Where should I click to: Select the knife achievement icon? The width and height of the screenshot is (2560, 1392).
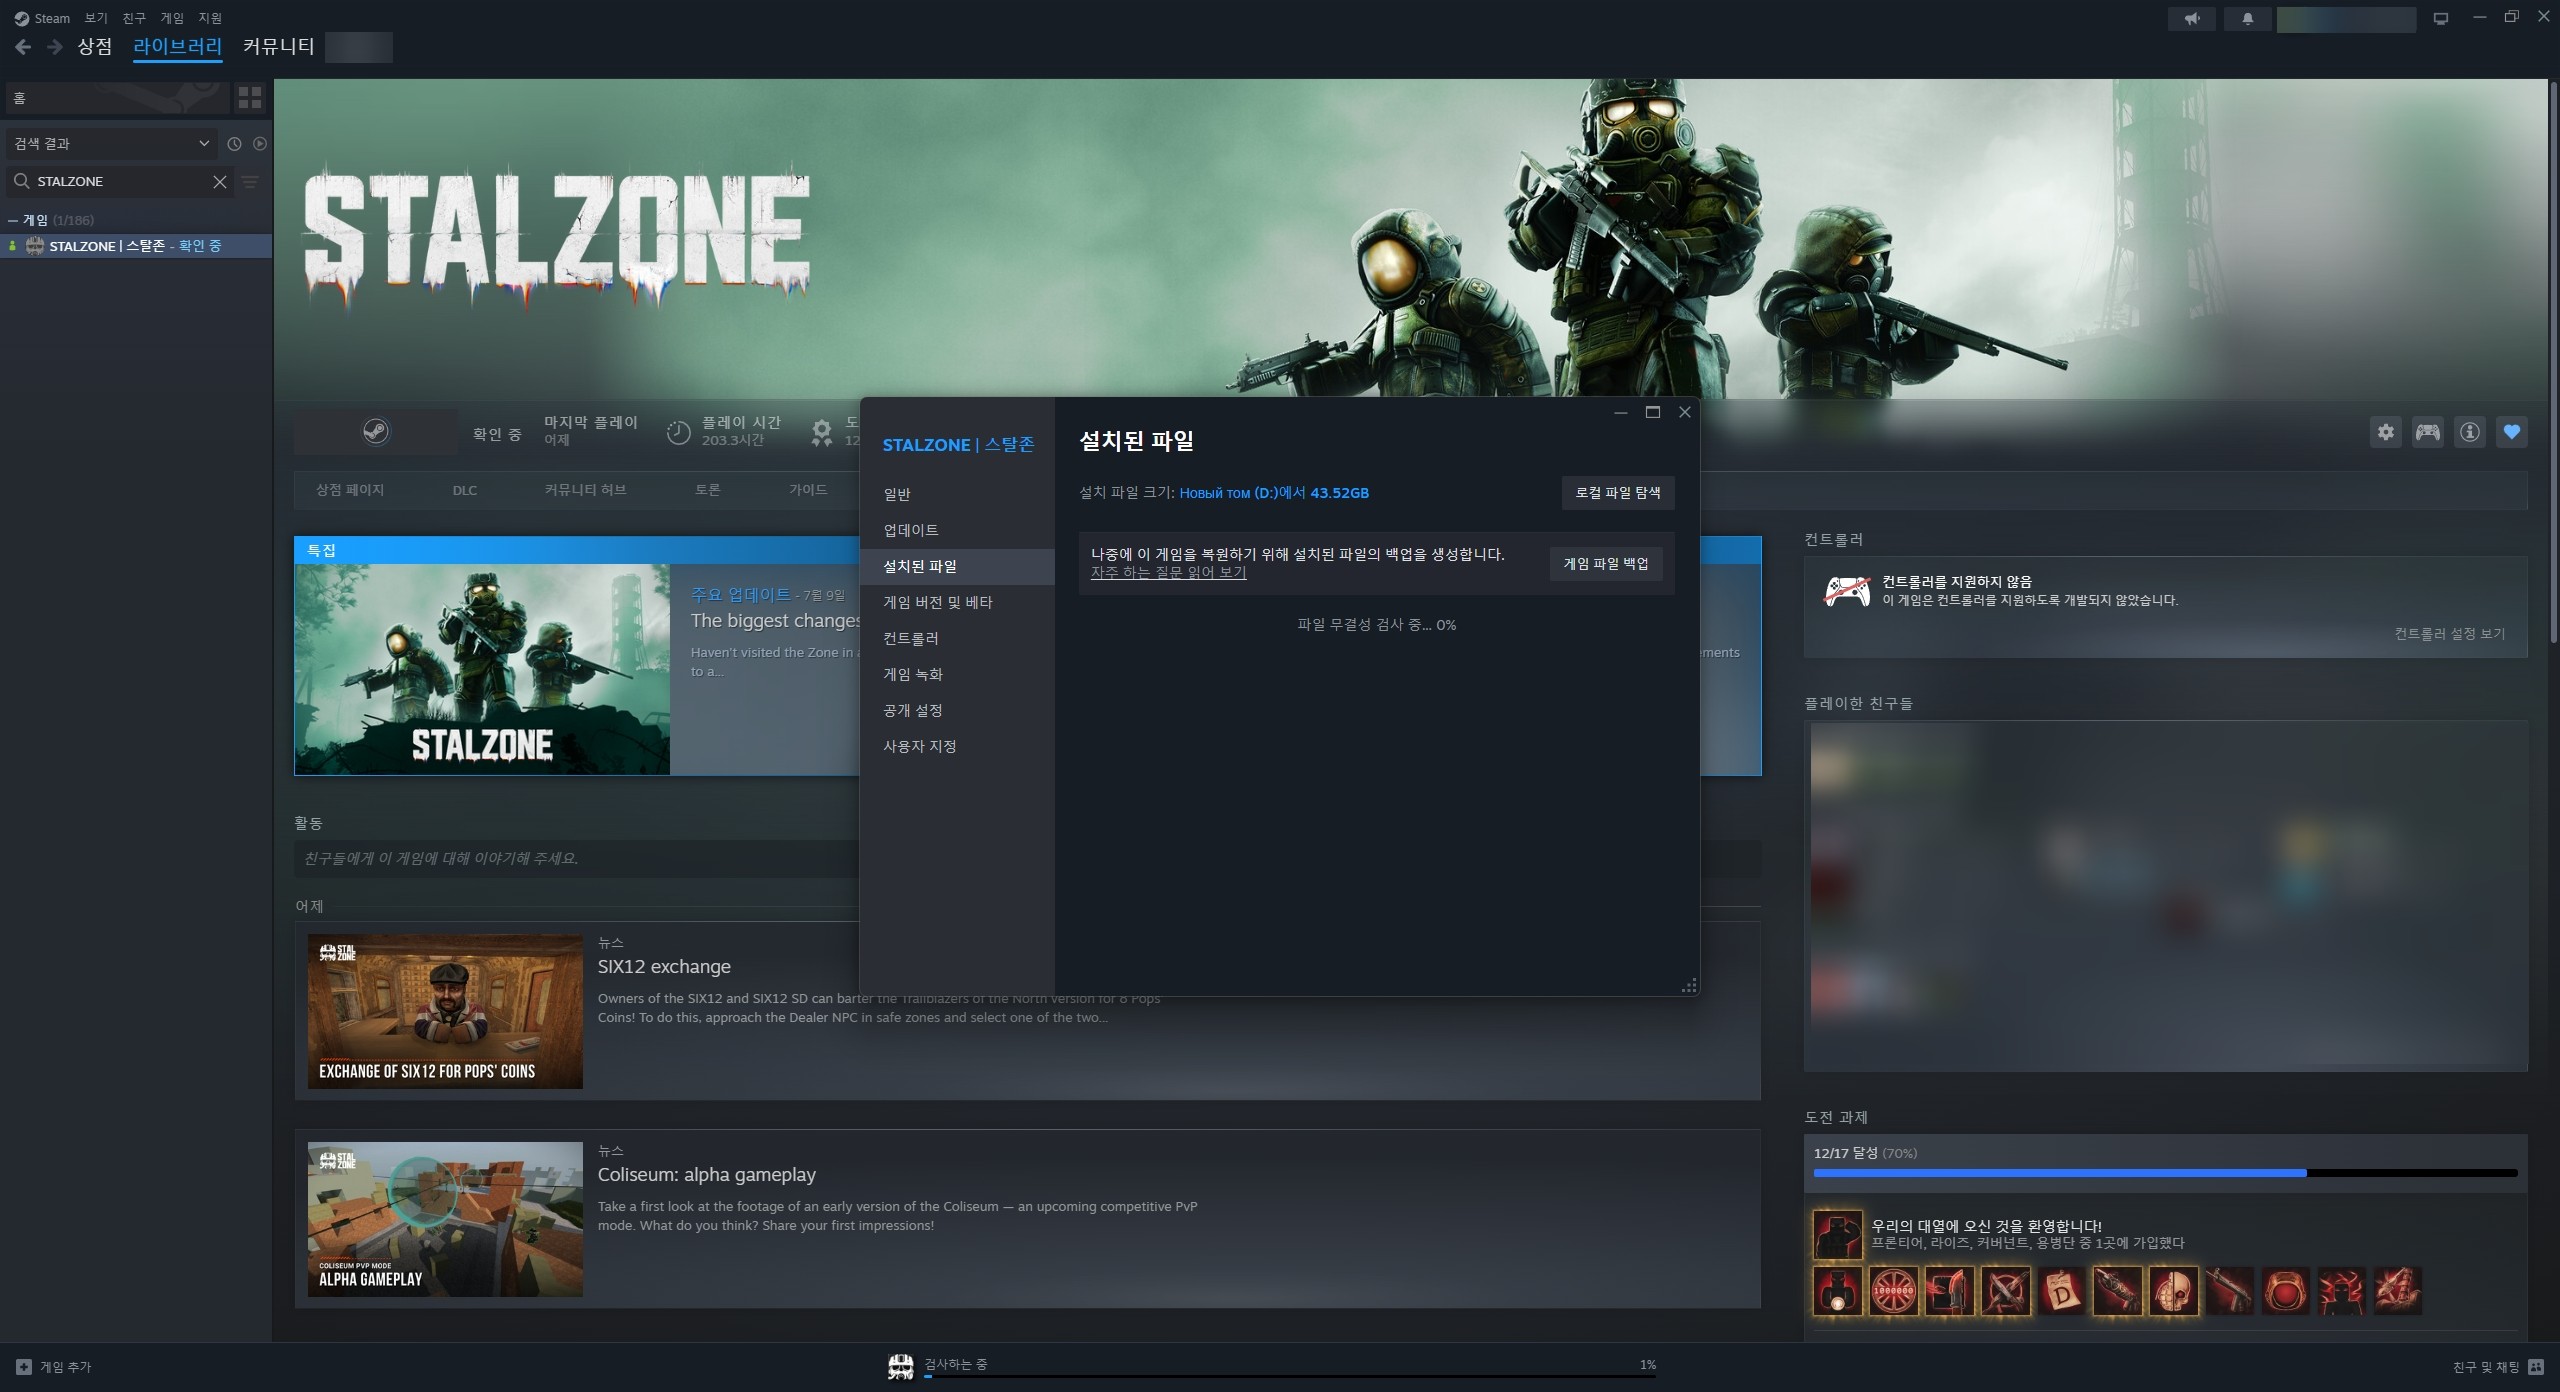tap(1950, 1291)
